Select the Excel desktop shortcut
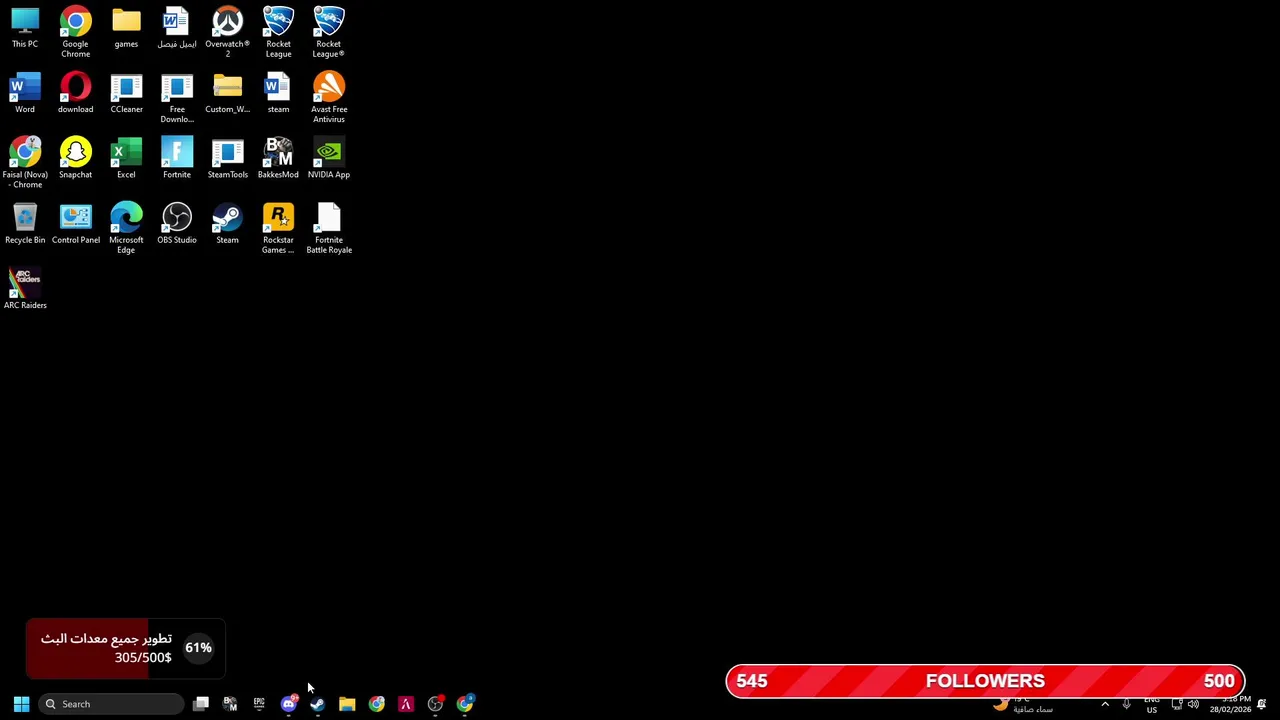Screen dimensions: 1280x720 pyautogui.click(x=126, y=158)
